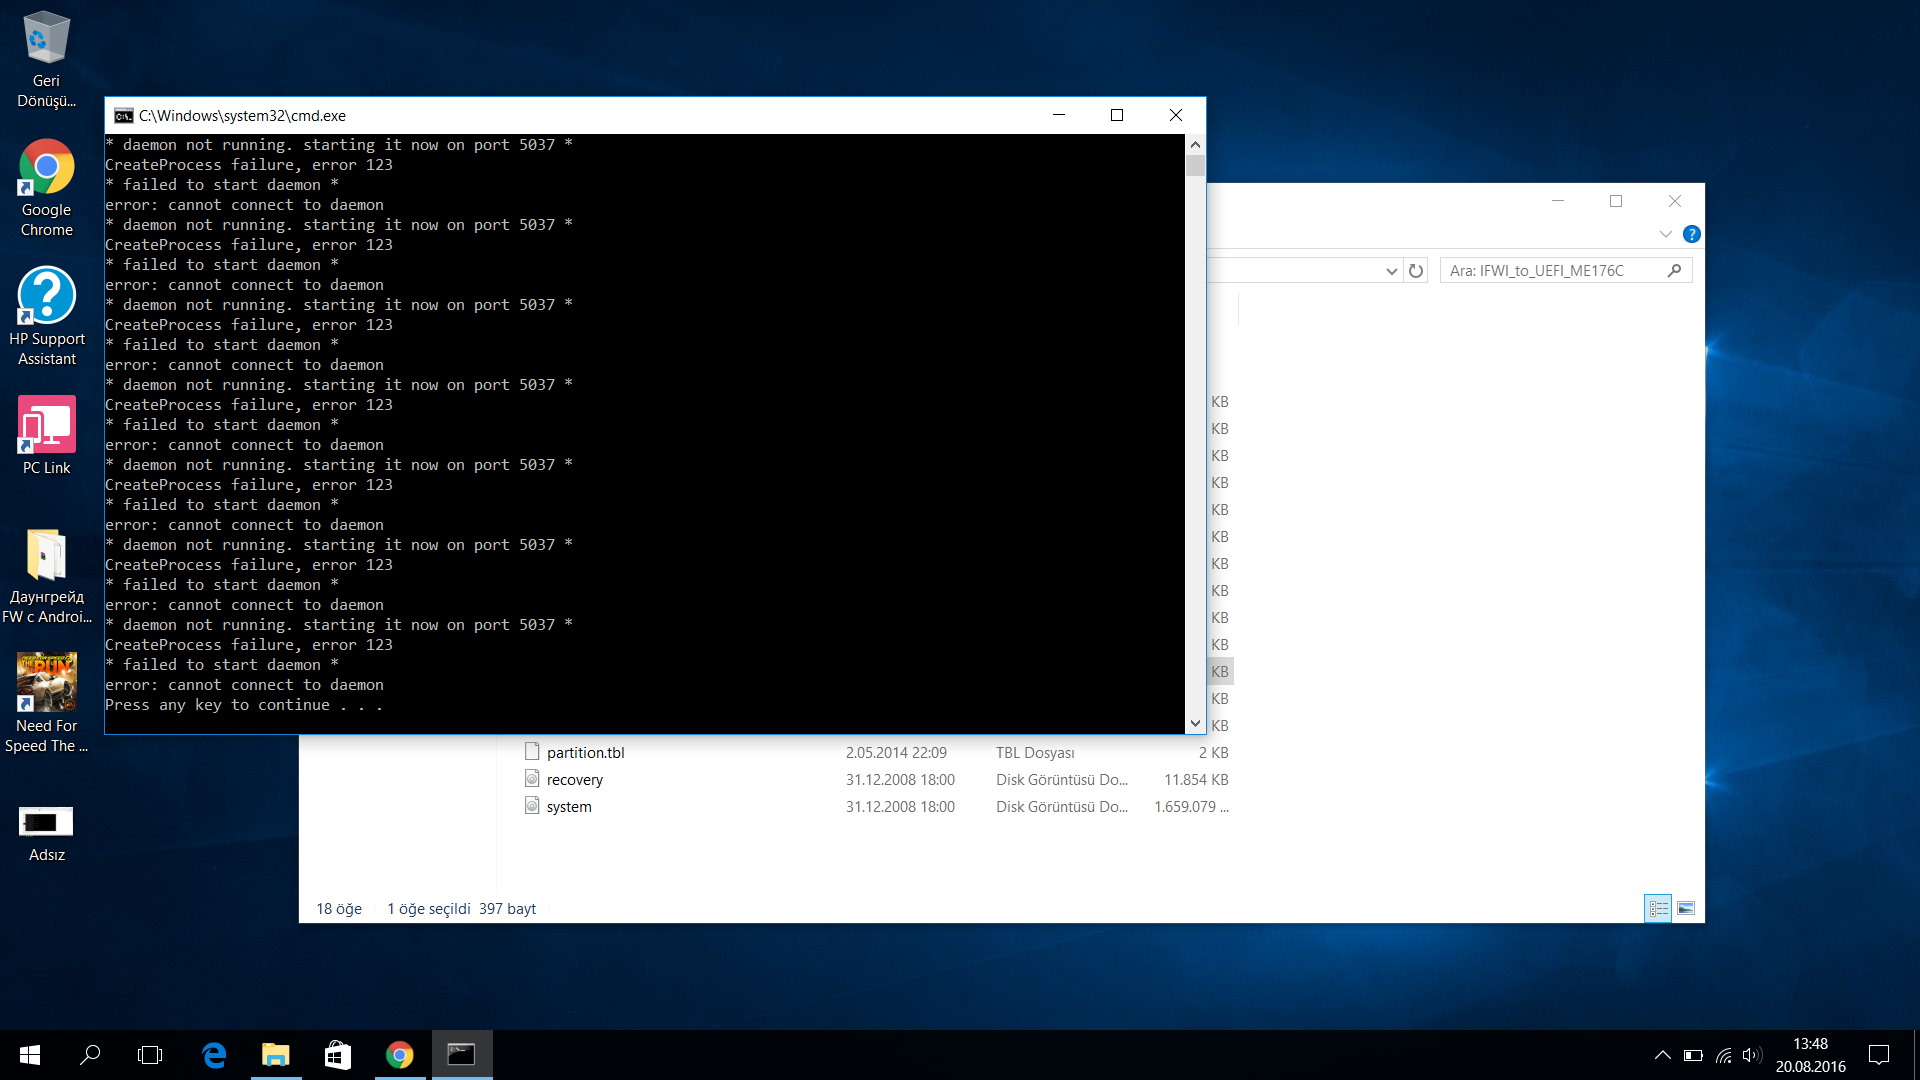Open the Windows Store taskbar icon
1920x1080 pixels.
(337, 1055)
